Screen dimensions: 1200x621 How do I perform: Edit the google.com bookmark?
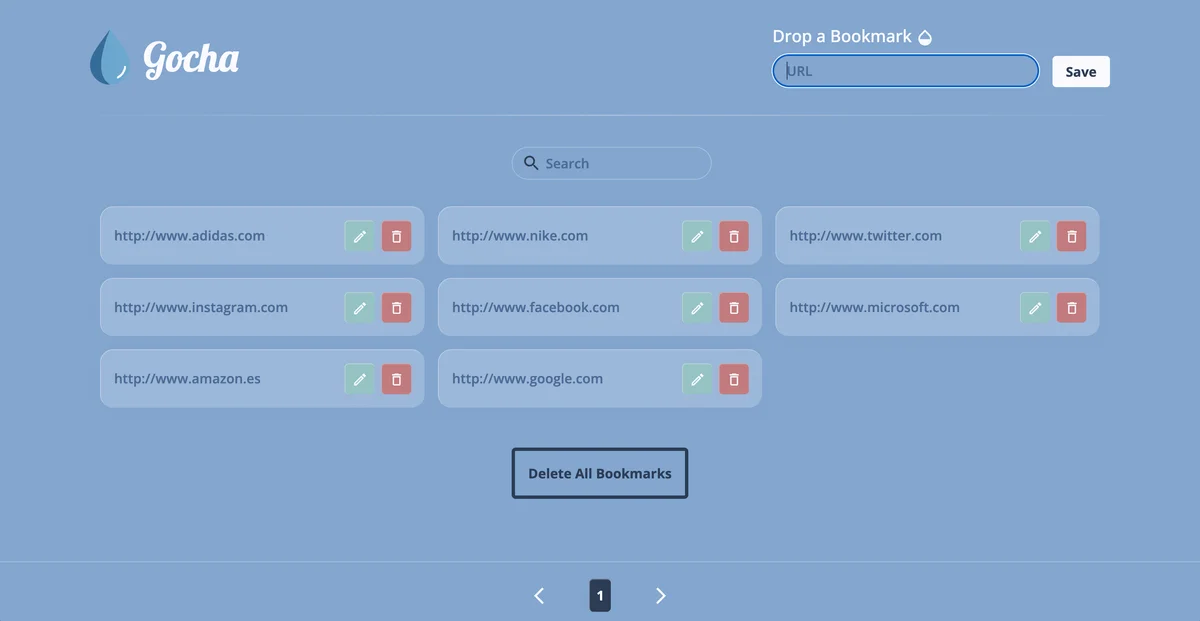coord(697,379)
